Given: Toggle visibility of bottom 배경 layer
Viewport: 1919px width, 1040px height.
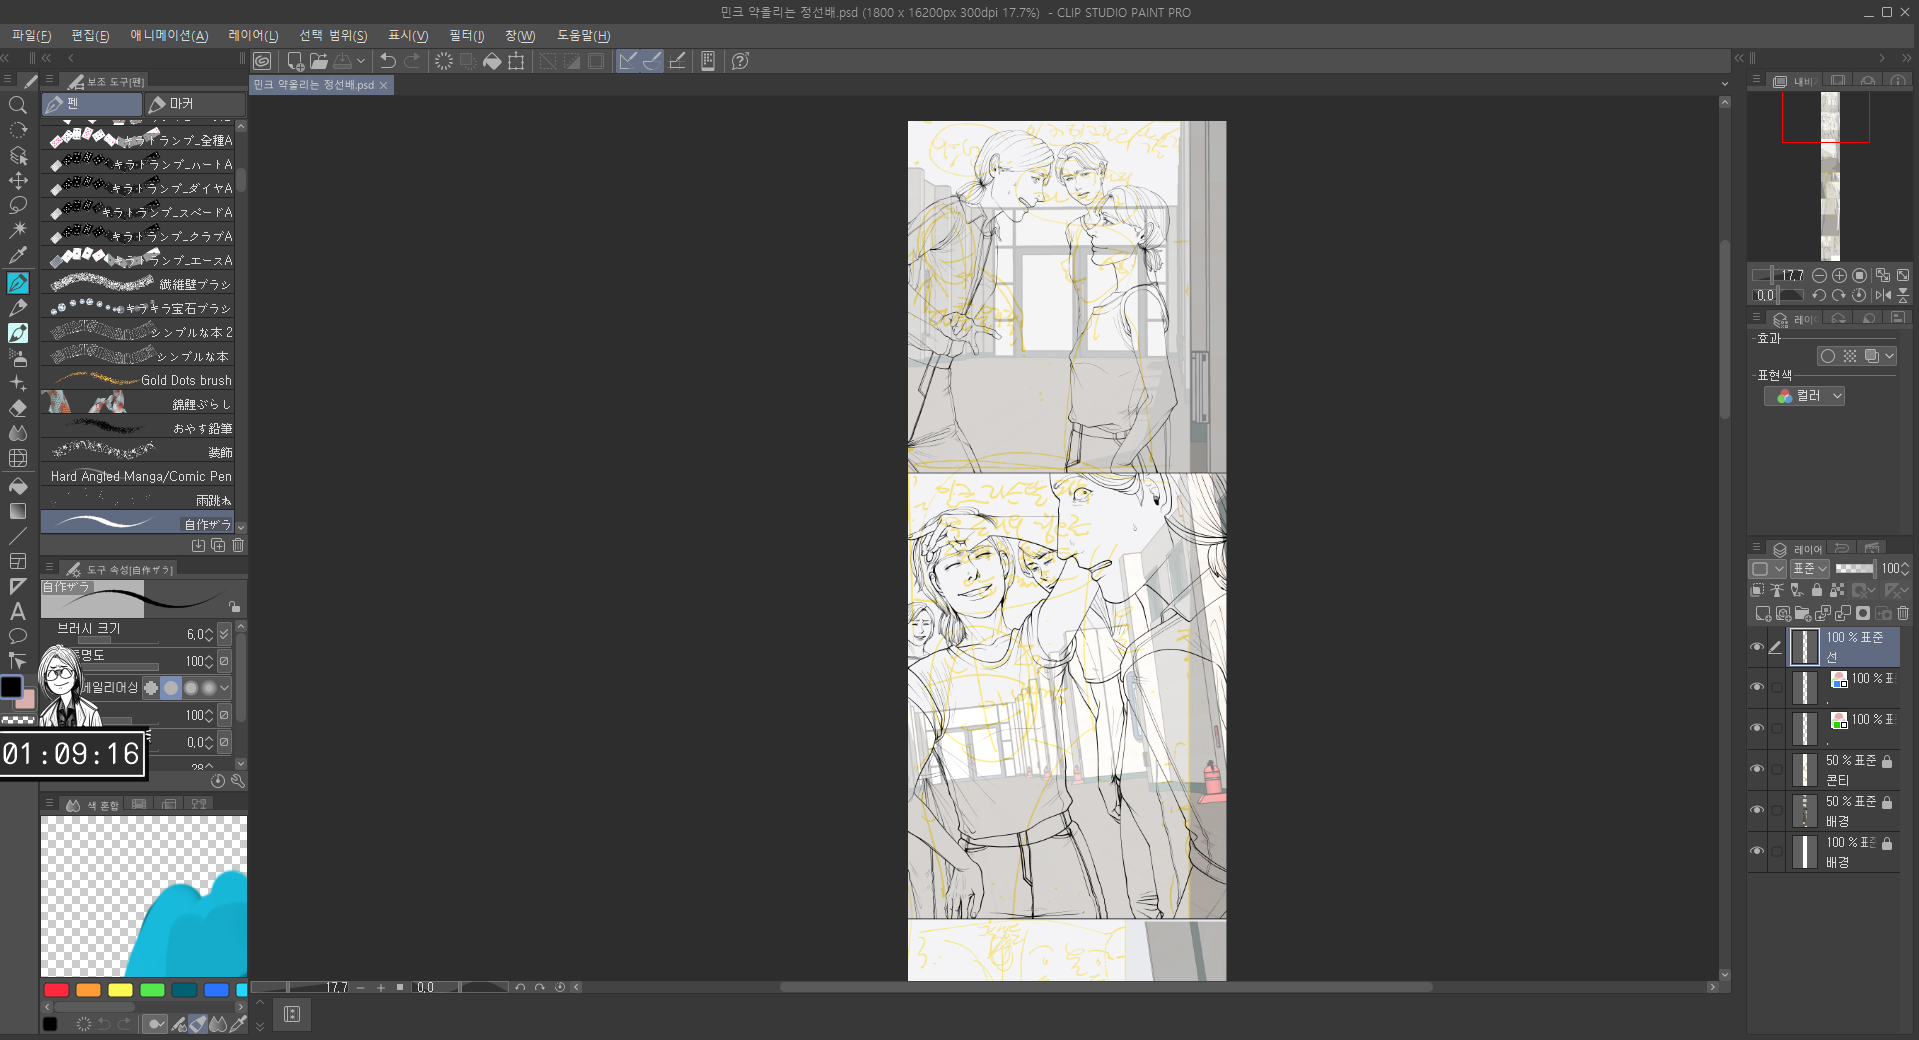Looking at the screenshot, I should coord(1757,851).
